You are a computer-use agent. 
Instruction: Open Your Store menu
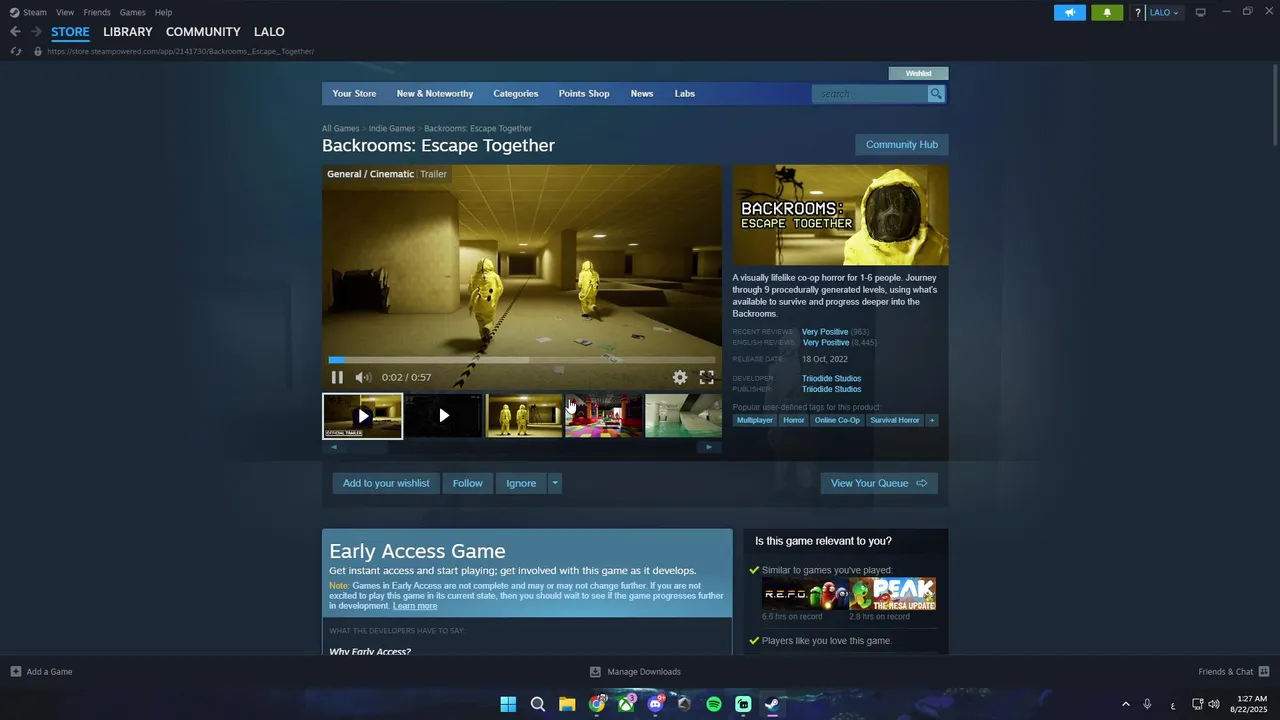coord(354,94)
